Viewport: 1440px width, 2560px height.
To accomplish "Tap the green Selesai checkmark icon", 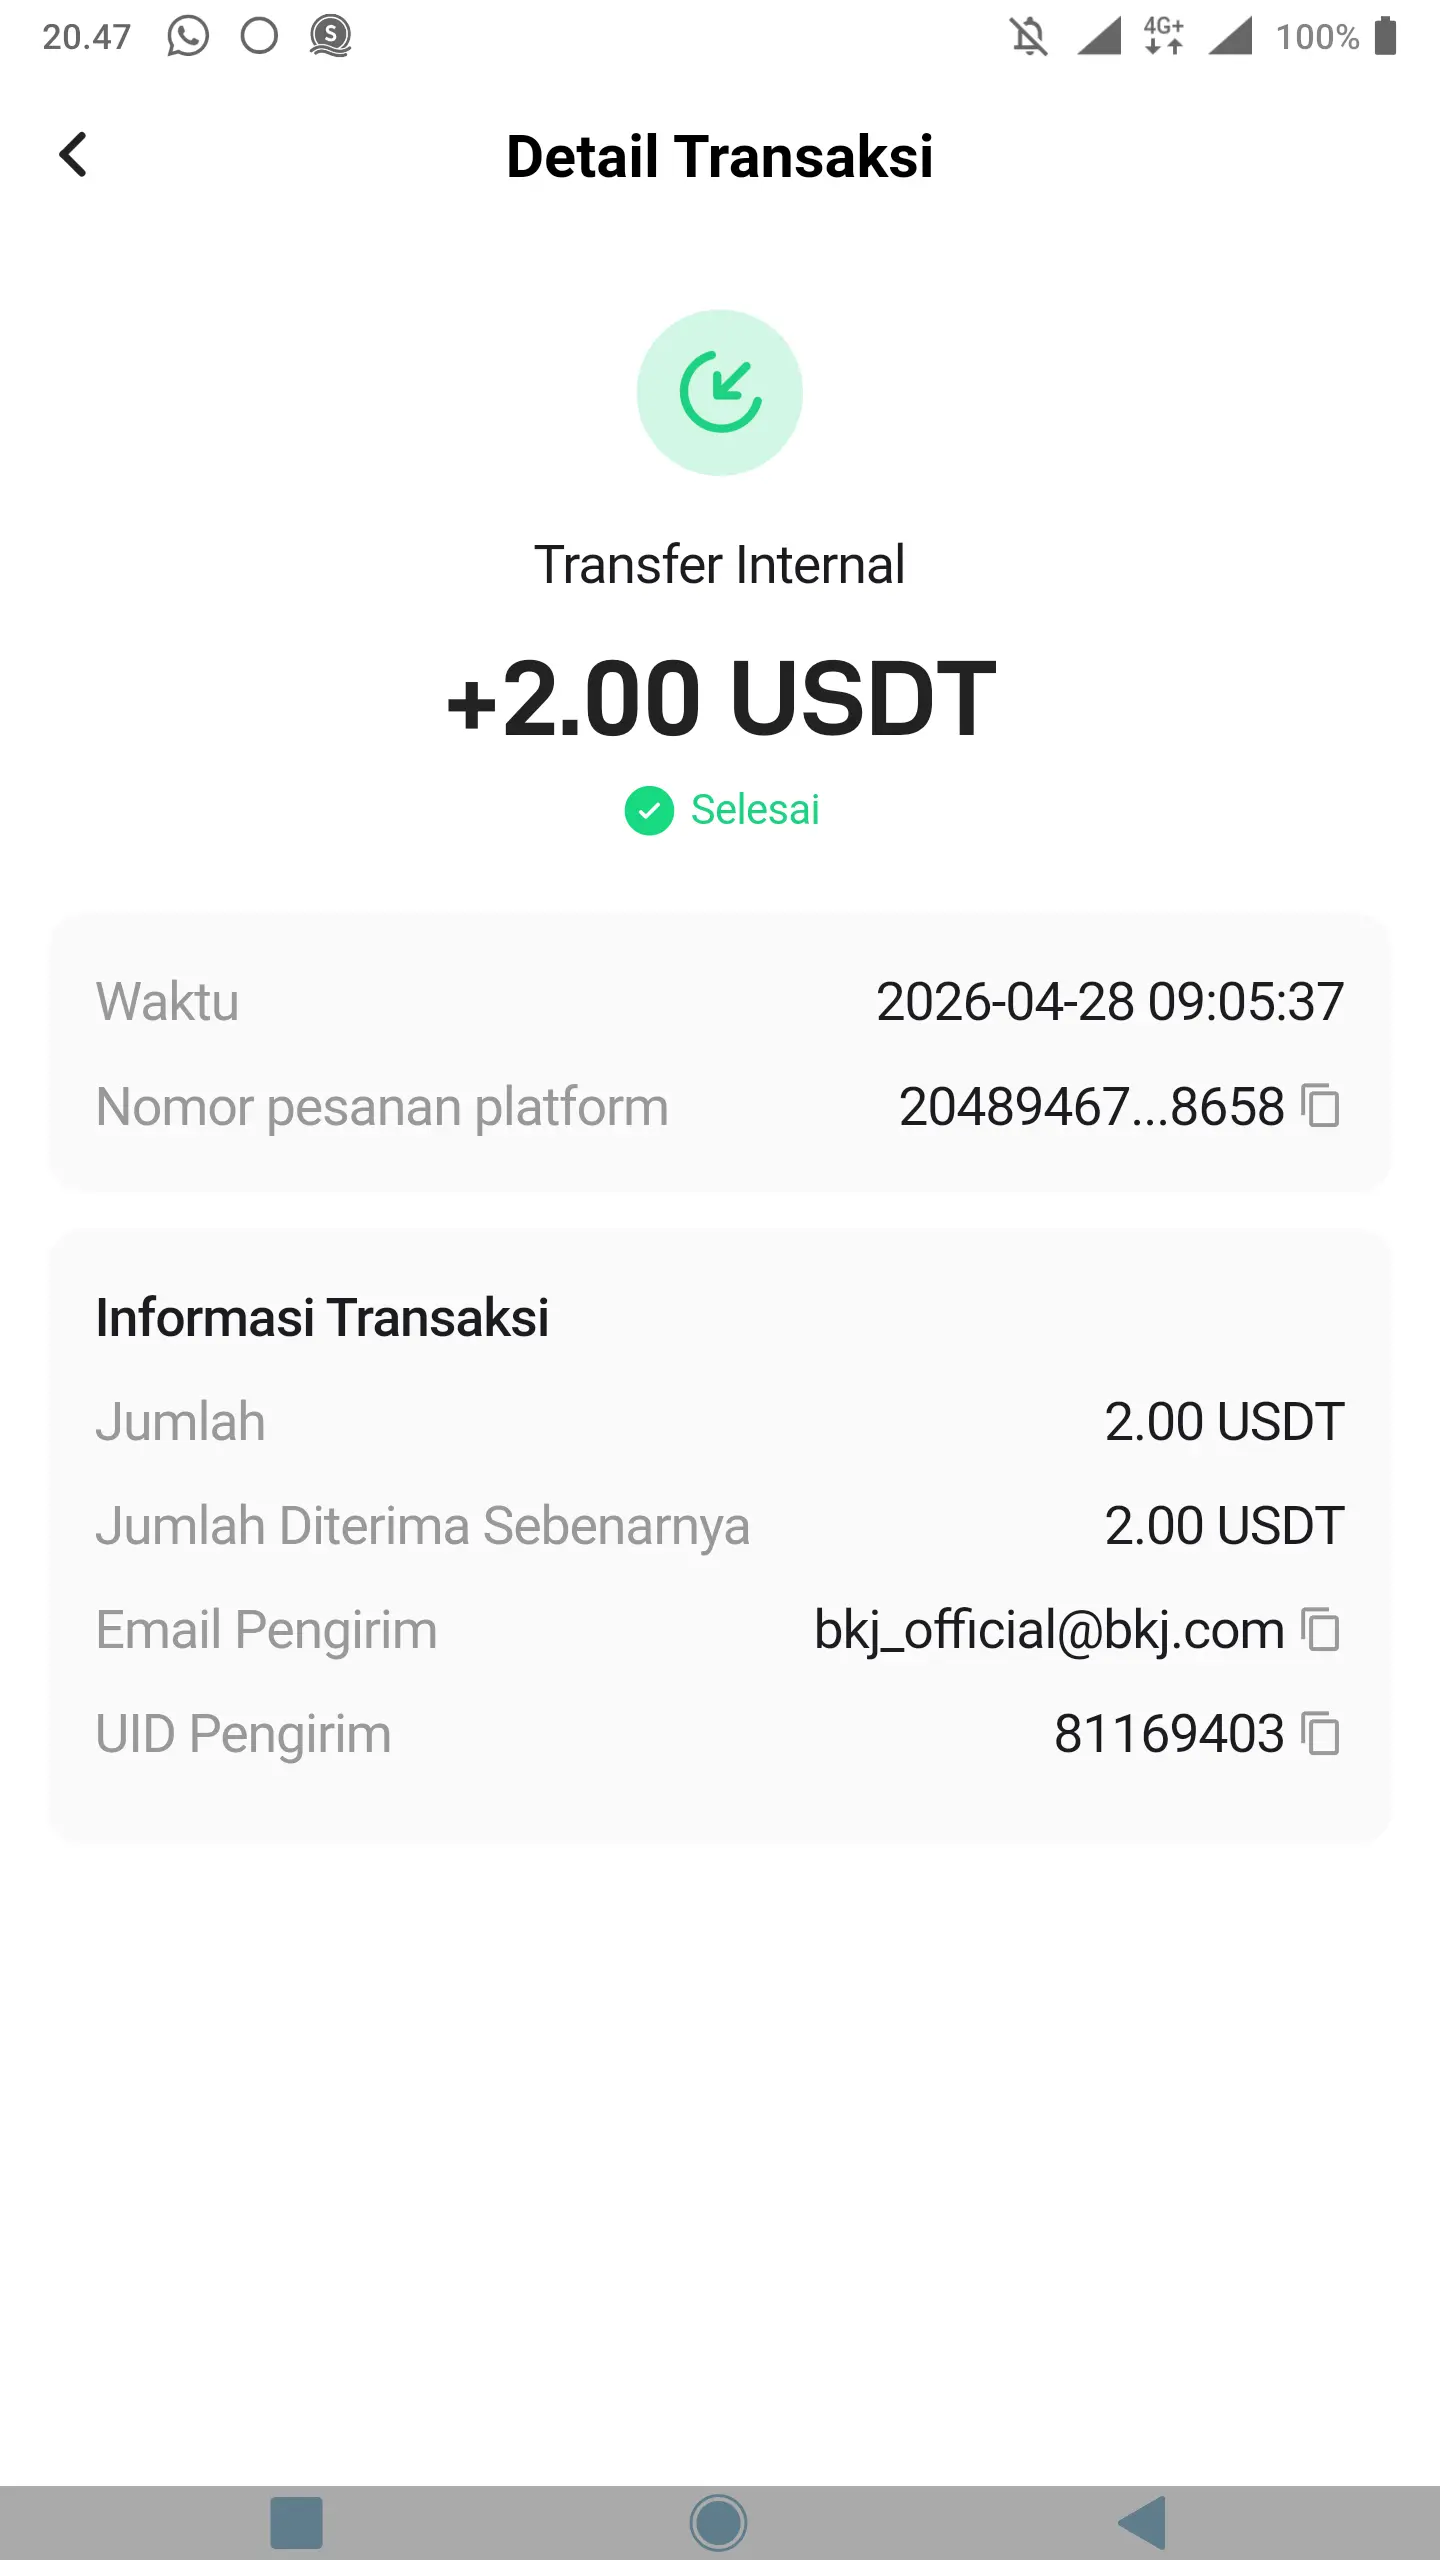I will 649,810.
